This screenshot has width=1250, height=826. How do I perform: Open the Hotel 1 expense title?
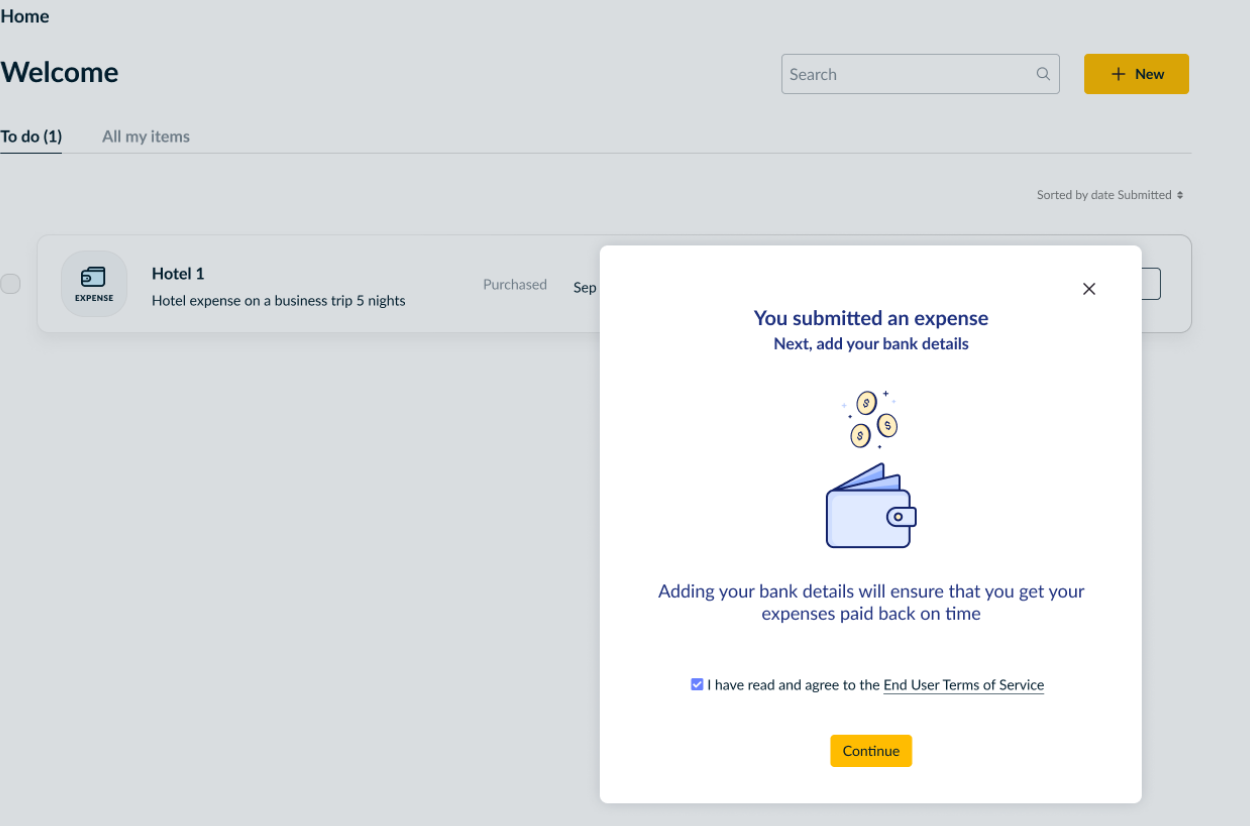(178, 274)
